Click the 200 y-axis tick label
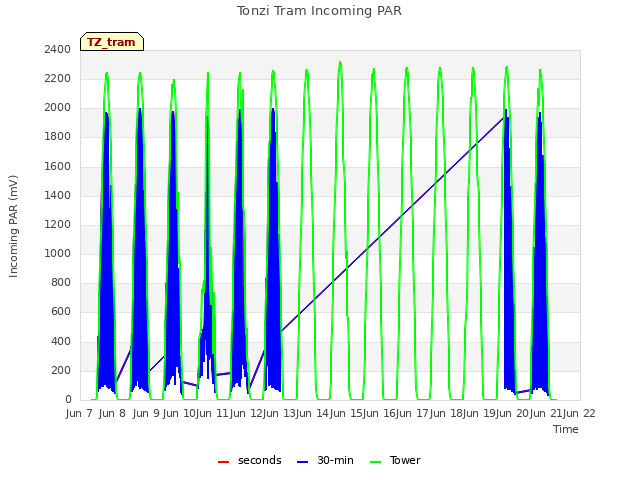The image size is (640, 480). 61,370
